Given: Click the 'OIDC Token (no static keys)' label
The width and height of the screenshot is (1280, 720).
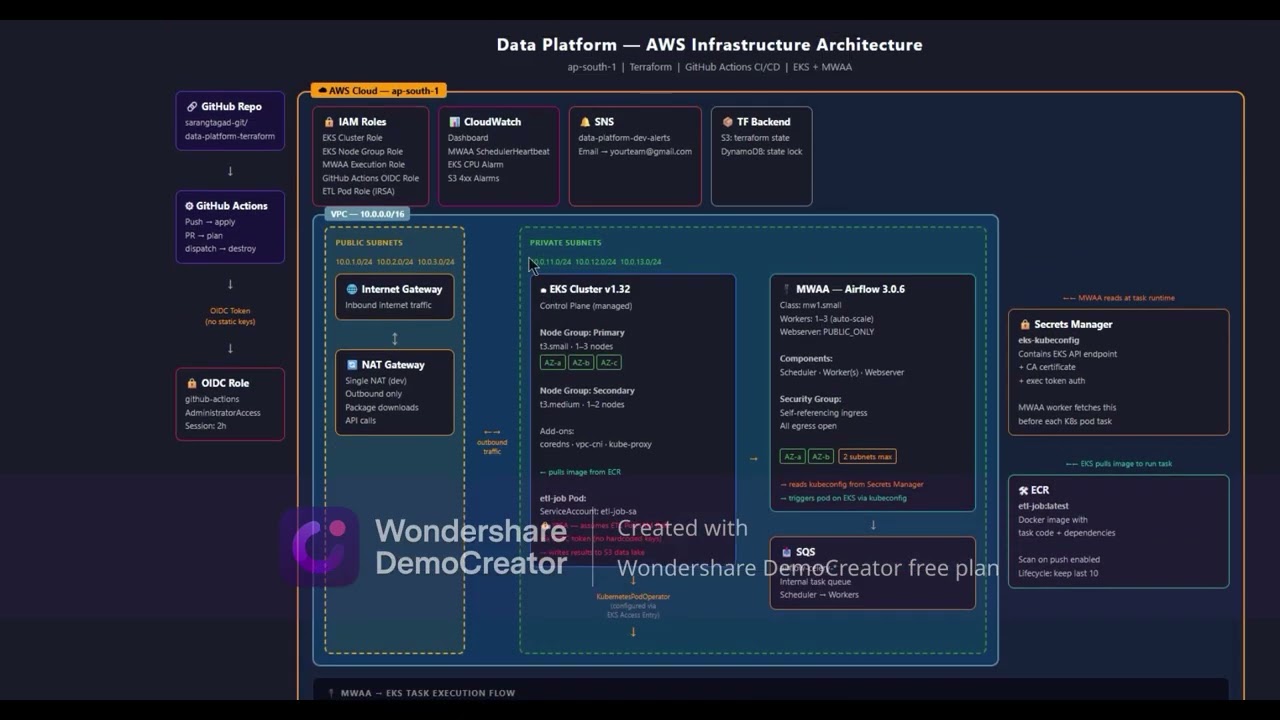Looking at the screenshot, I should click(230, 316).
